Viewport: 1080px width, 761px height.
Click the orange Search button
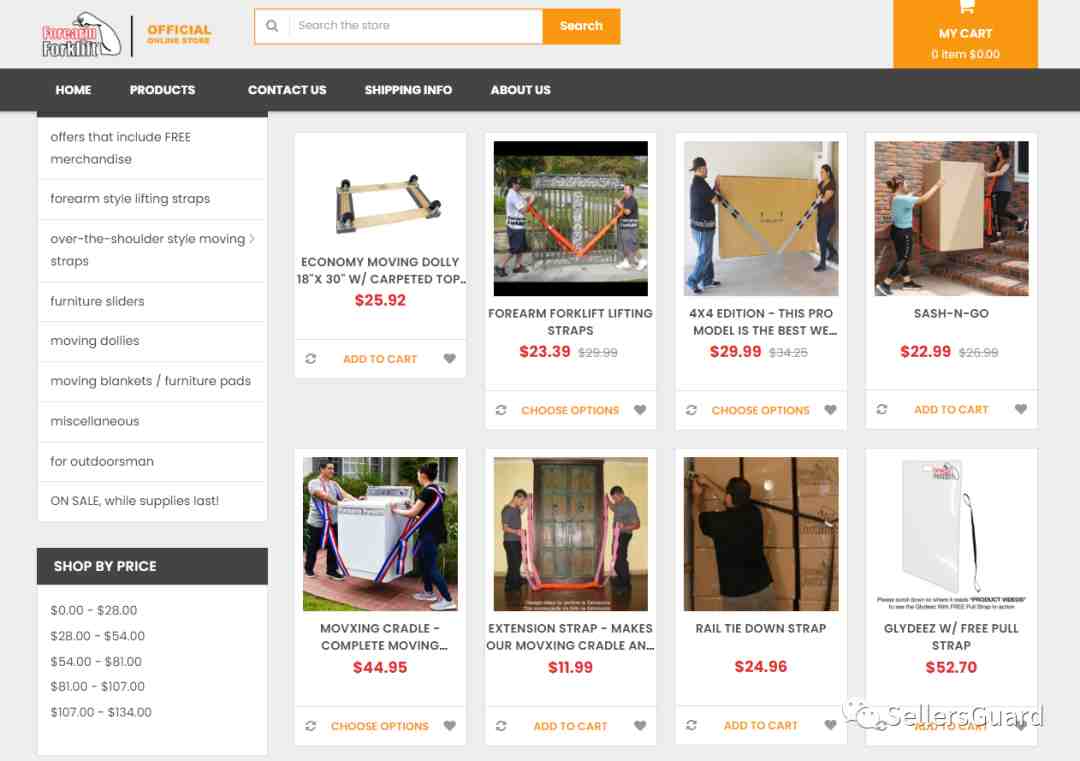coord(581,26)
